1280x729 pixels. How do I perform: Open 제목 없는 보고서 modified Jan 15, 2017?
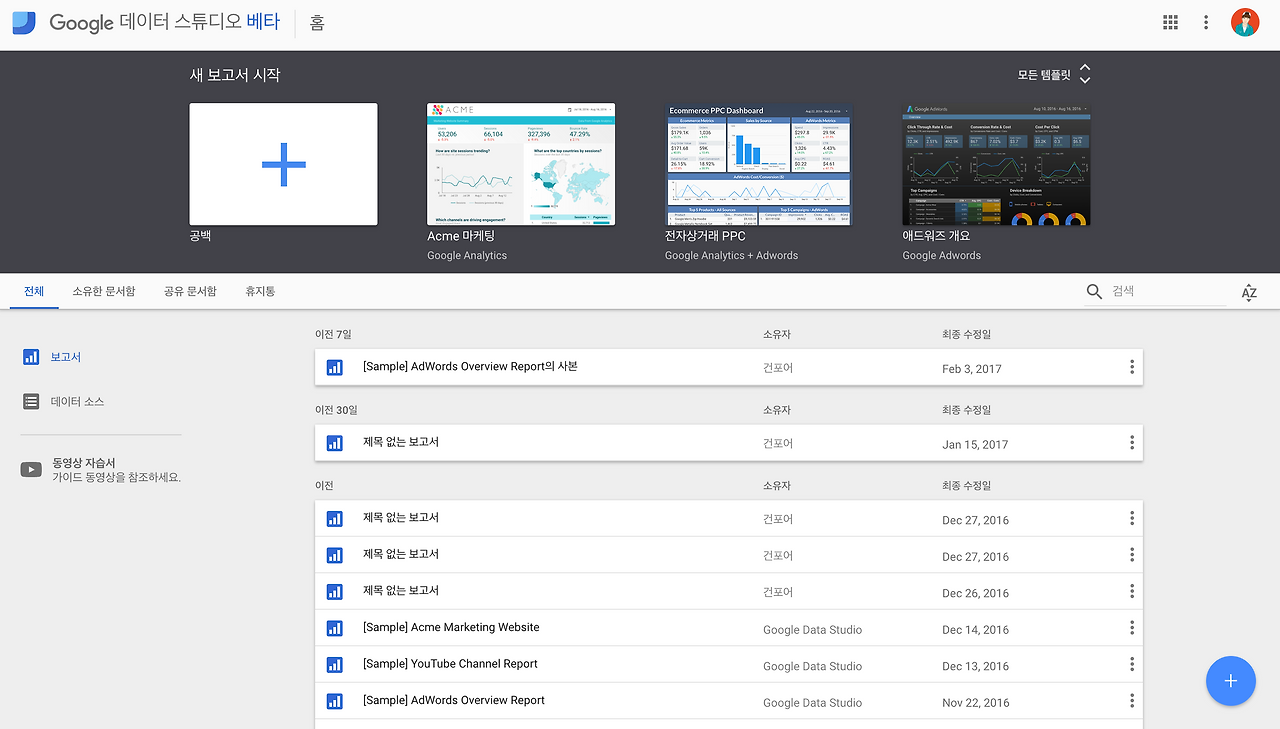(x=400, y=442)
